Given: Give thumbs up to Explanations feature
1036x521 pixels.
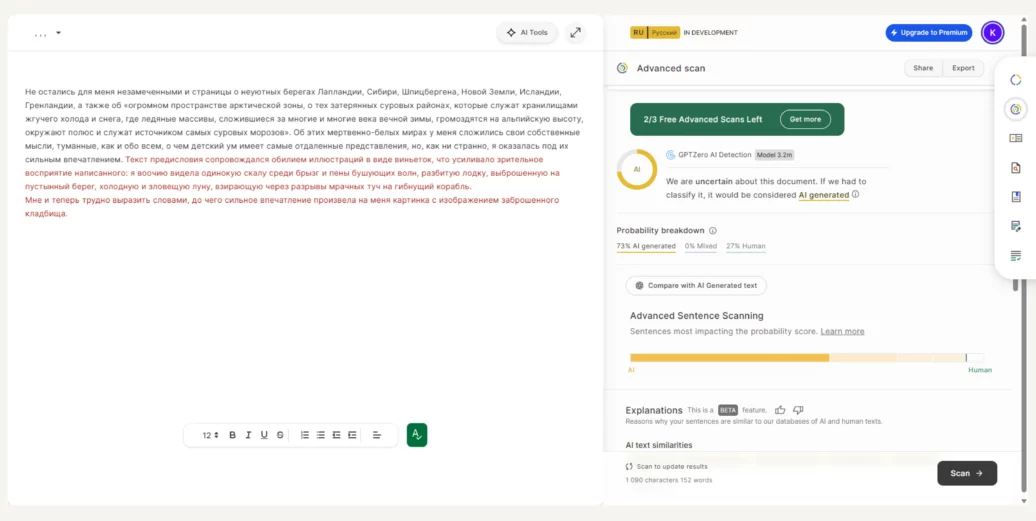Looking at the screenshot, I should [x=781, y=410].
